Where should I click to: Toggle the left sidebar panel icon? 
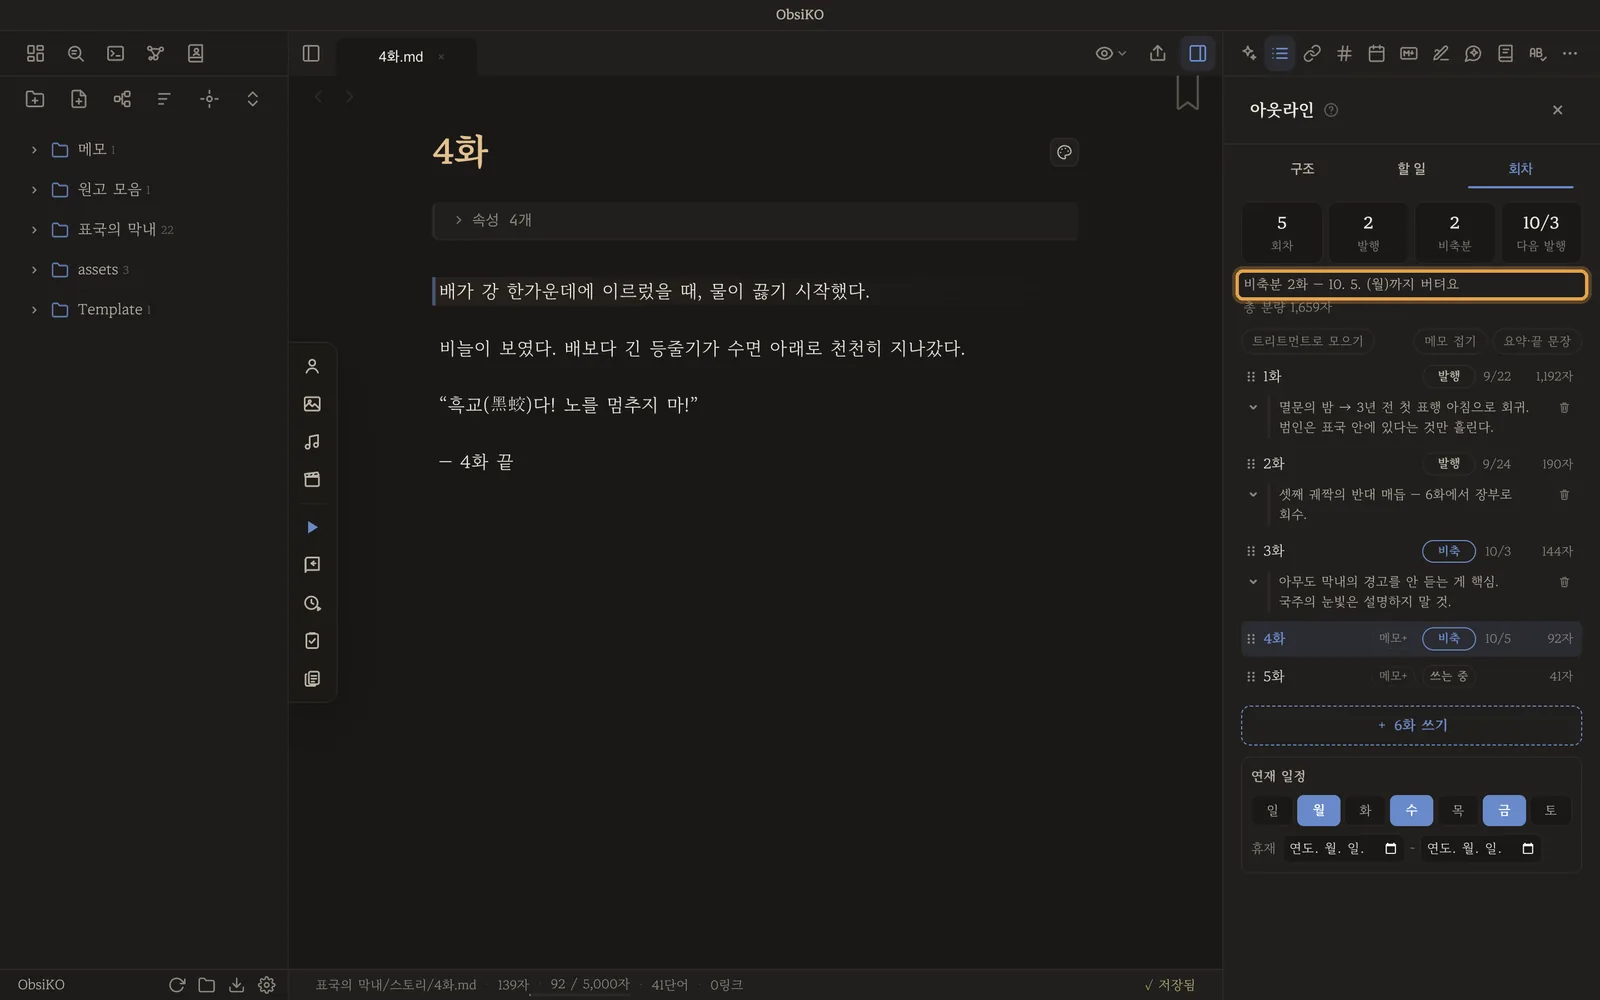(311, 53)
